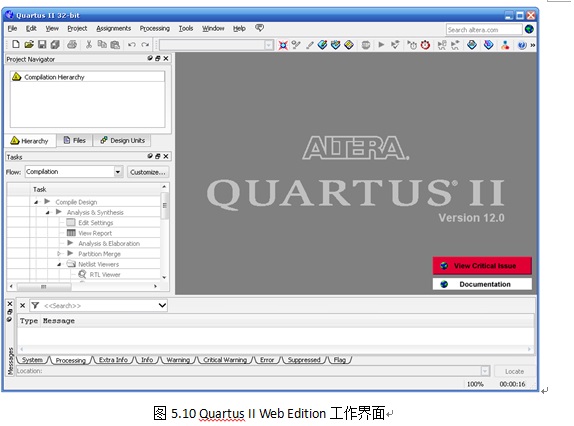Screen dimensions: 574x426
Task: Click the X clear button beside message filter
Action: pyautogui.click(x=22, y=305)
